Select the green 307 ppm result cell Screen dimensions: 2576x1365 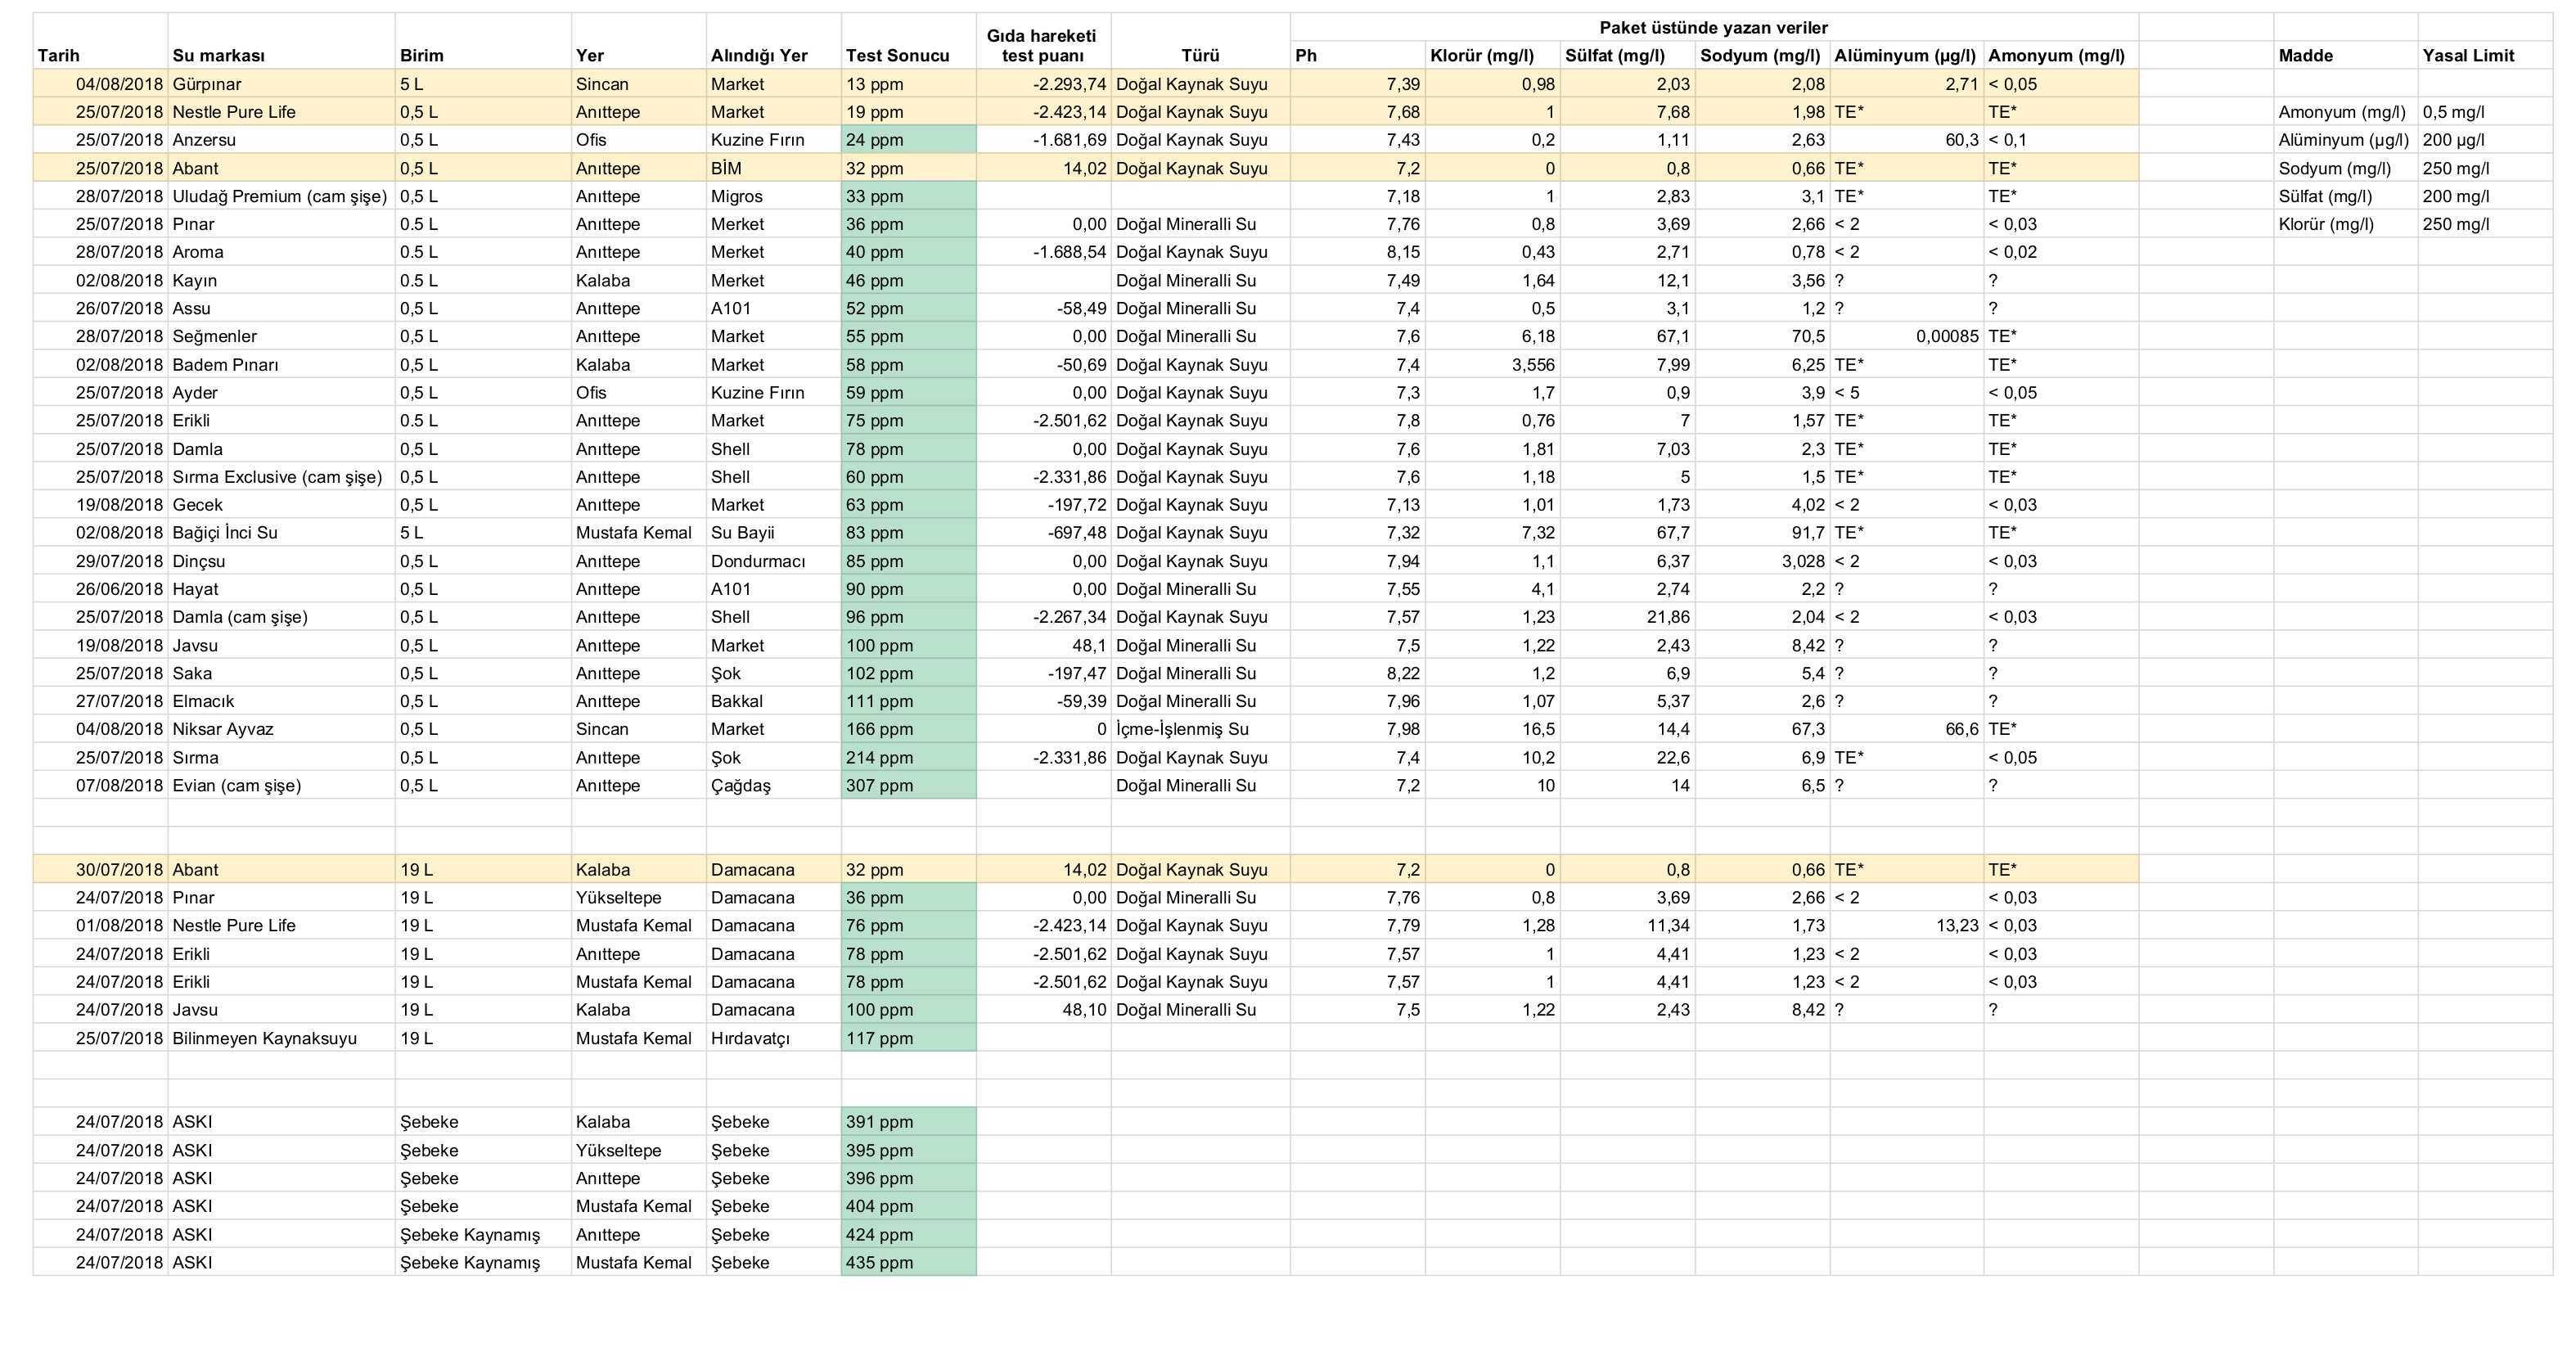[908, 785]
